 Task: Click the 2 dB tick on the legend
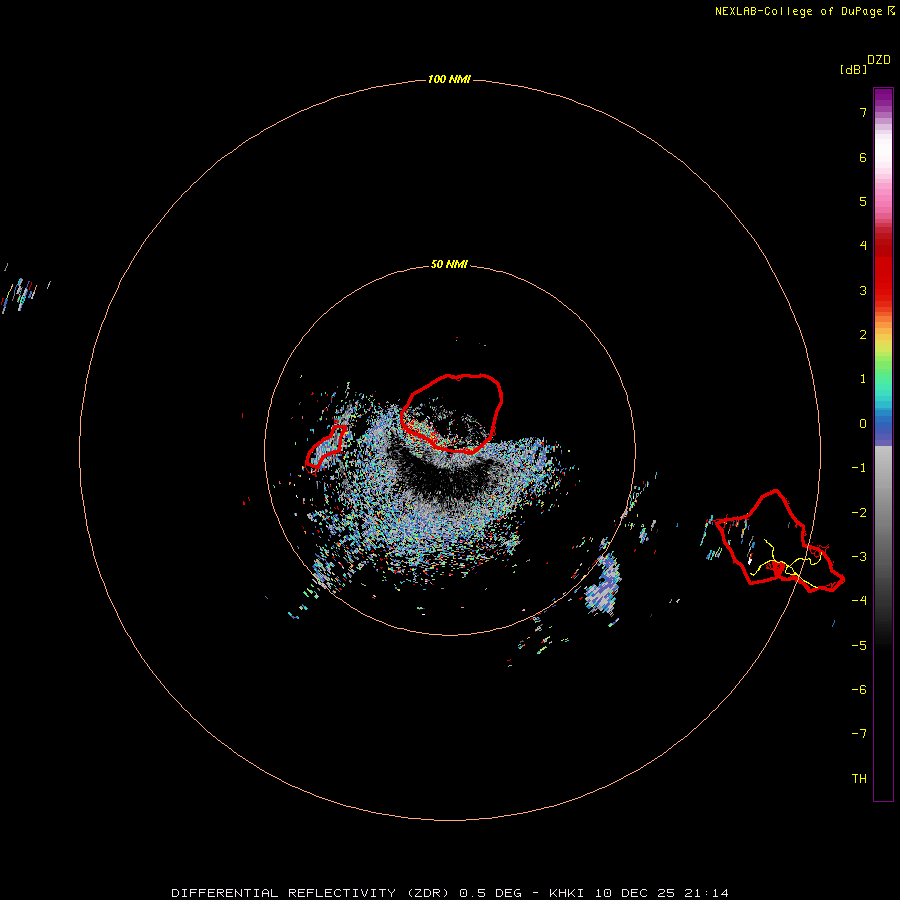click(863, 335)
